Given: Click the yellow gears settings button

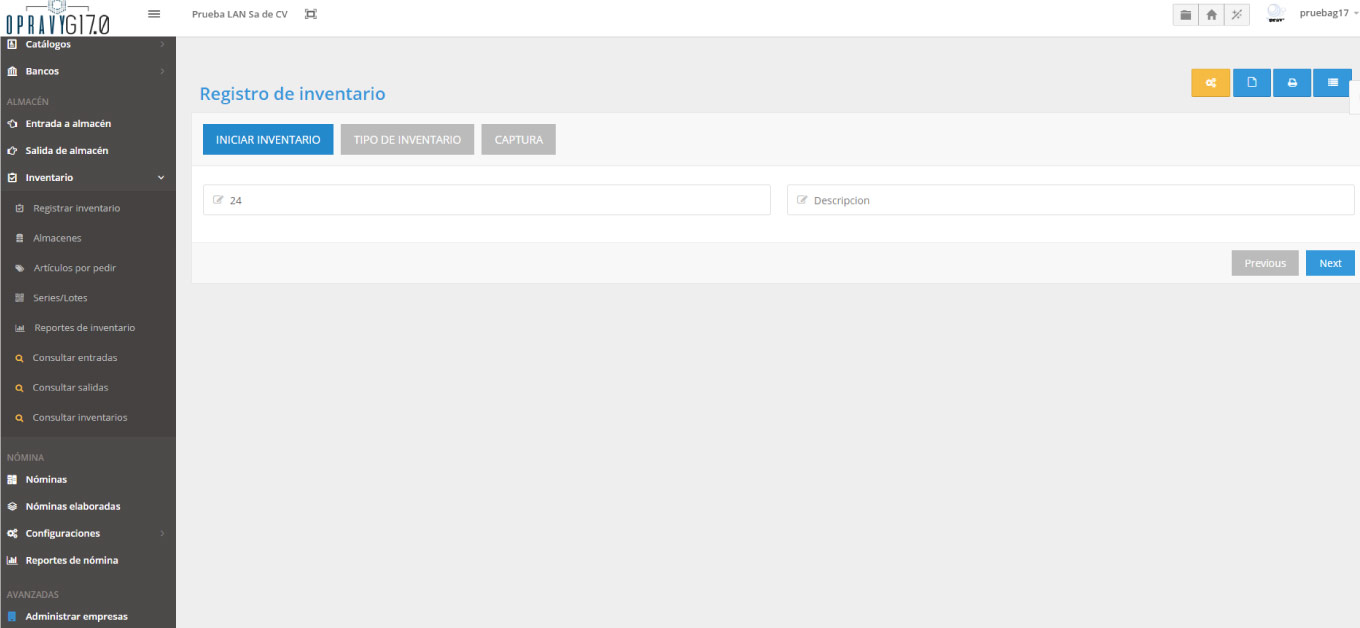Looking at the screenshot, I should (1210, 83).
